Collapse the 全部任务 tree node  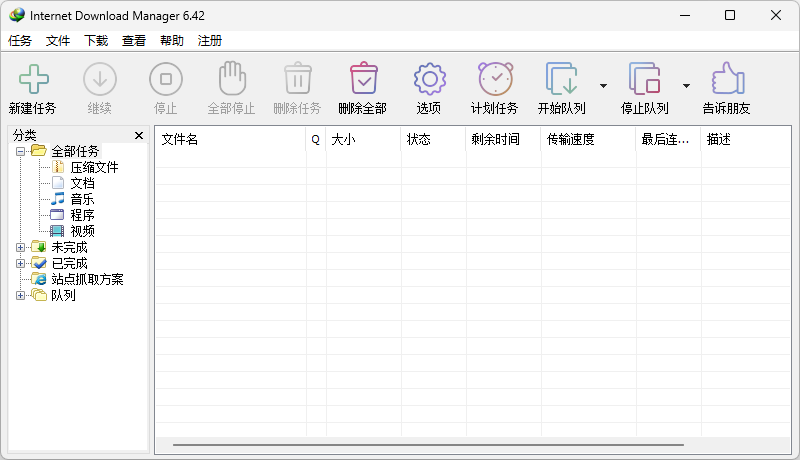pyautogui.click(x=20, y=151)
